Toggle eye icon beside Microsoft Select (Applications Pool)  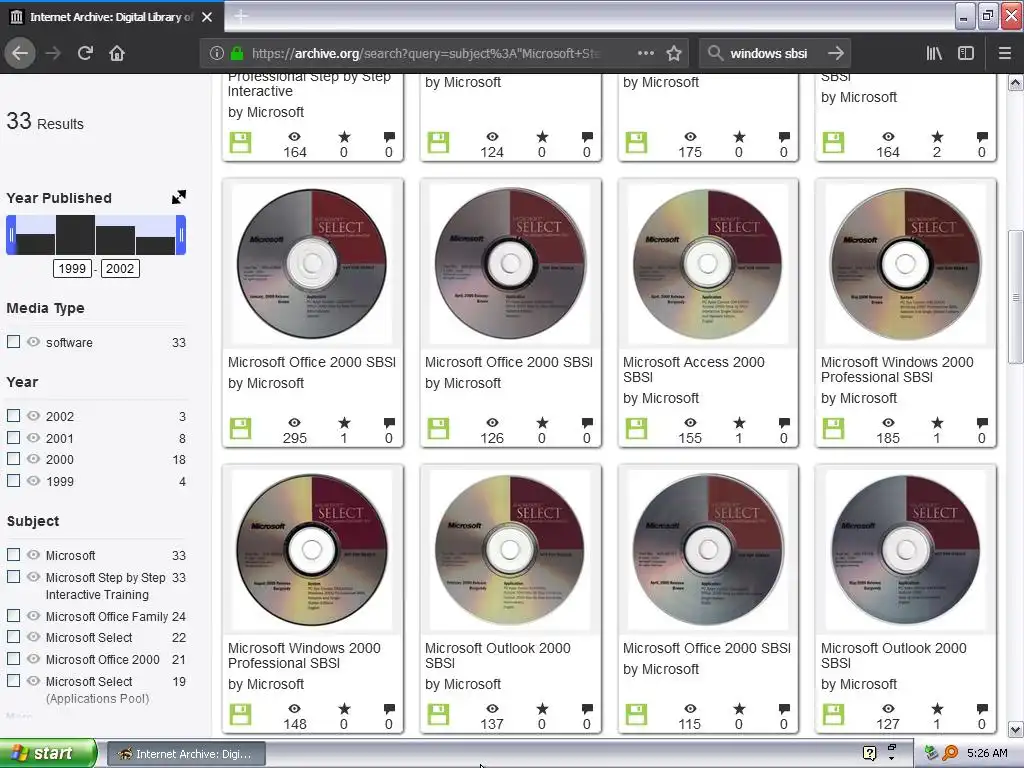(x=33, y=680)
